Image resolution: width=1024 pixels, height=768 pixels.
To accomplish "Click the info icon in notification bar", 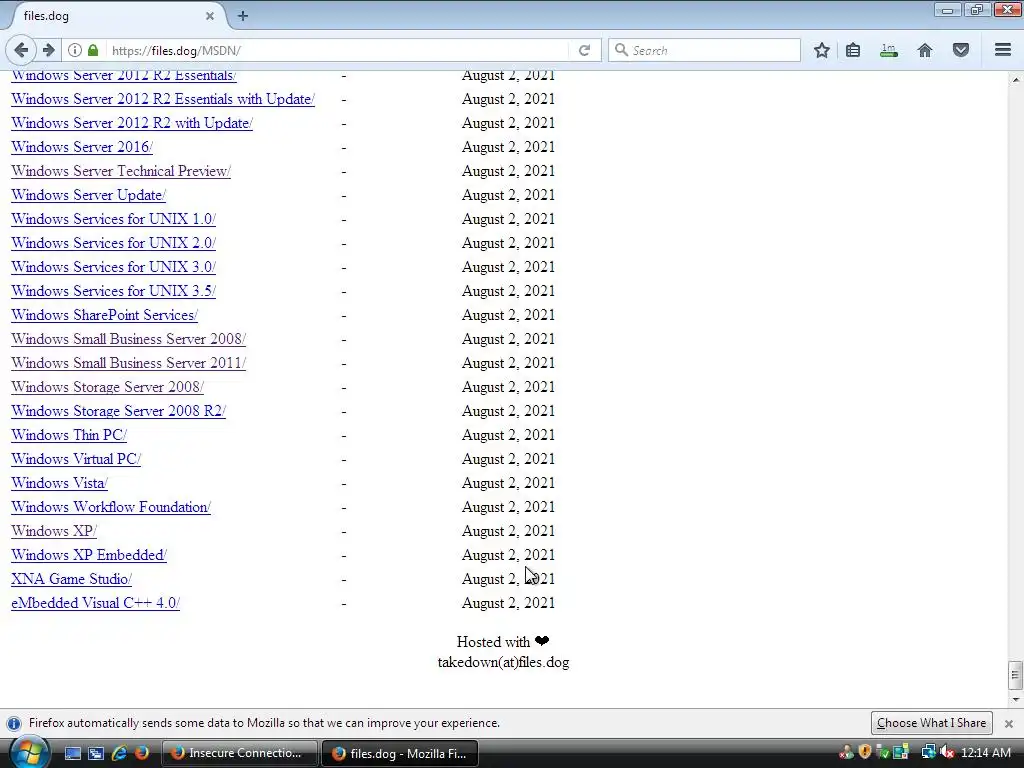I will coord(14,723).
